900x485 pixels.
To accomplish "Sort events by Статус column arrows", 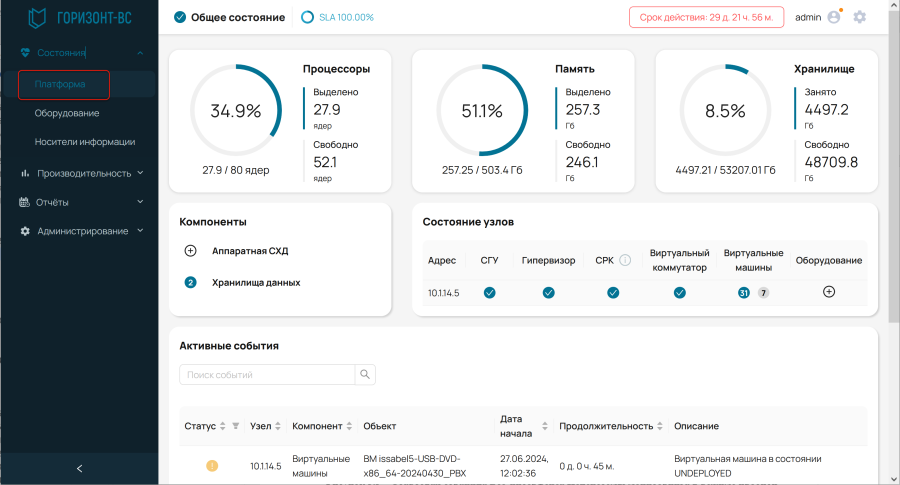I will coord(223,426).
